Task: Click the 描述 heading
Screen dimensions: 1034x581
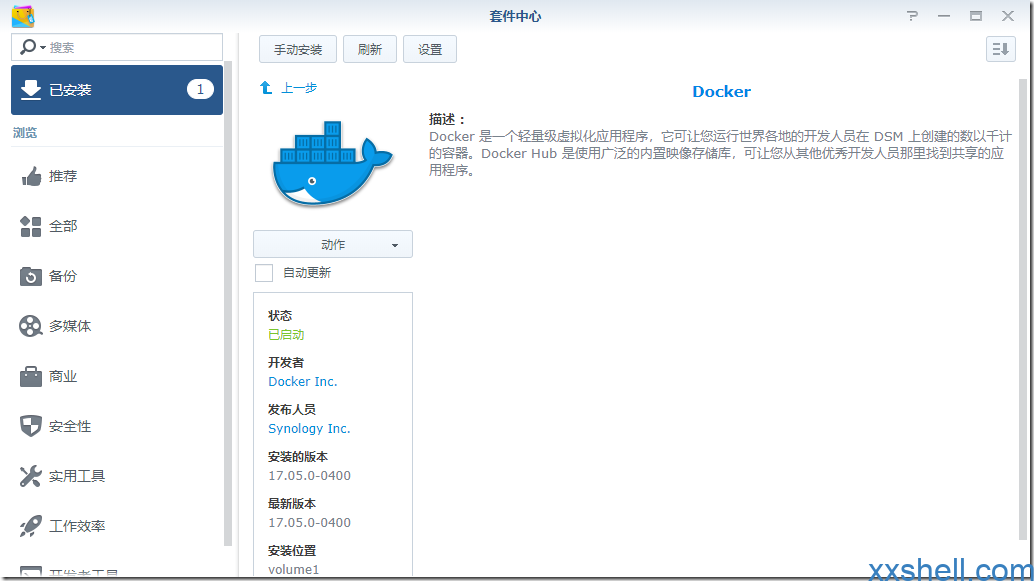Action: (x=448, y=119)
